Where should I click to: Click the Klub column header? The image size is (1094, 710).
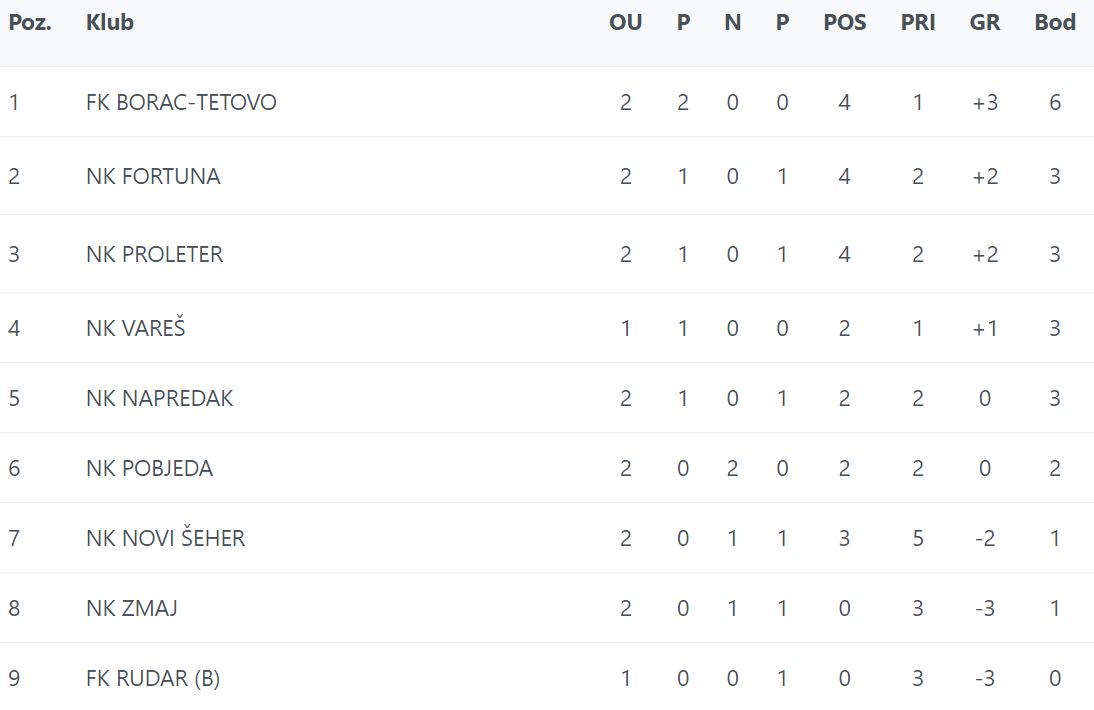(x=110, y=22)
